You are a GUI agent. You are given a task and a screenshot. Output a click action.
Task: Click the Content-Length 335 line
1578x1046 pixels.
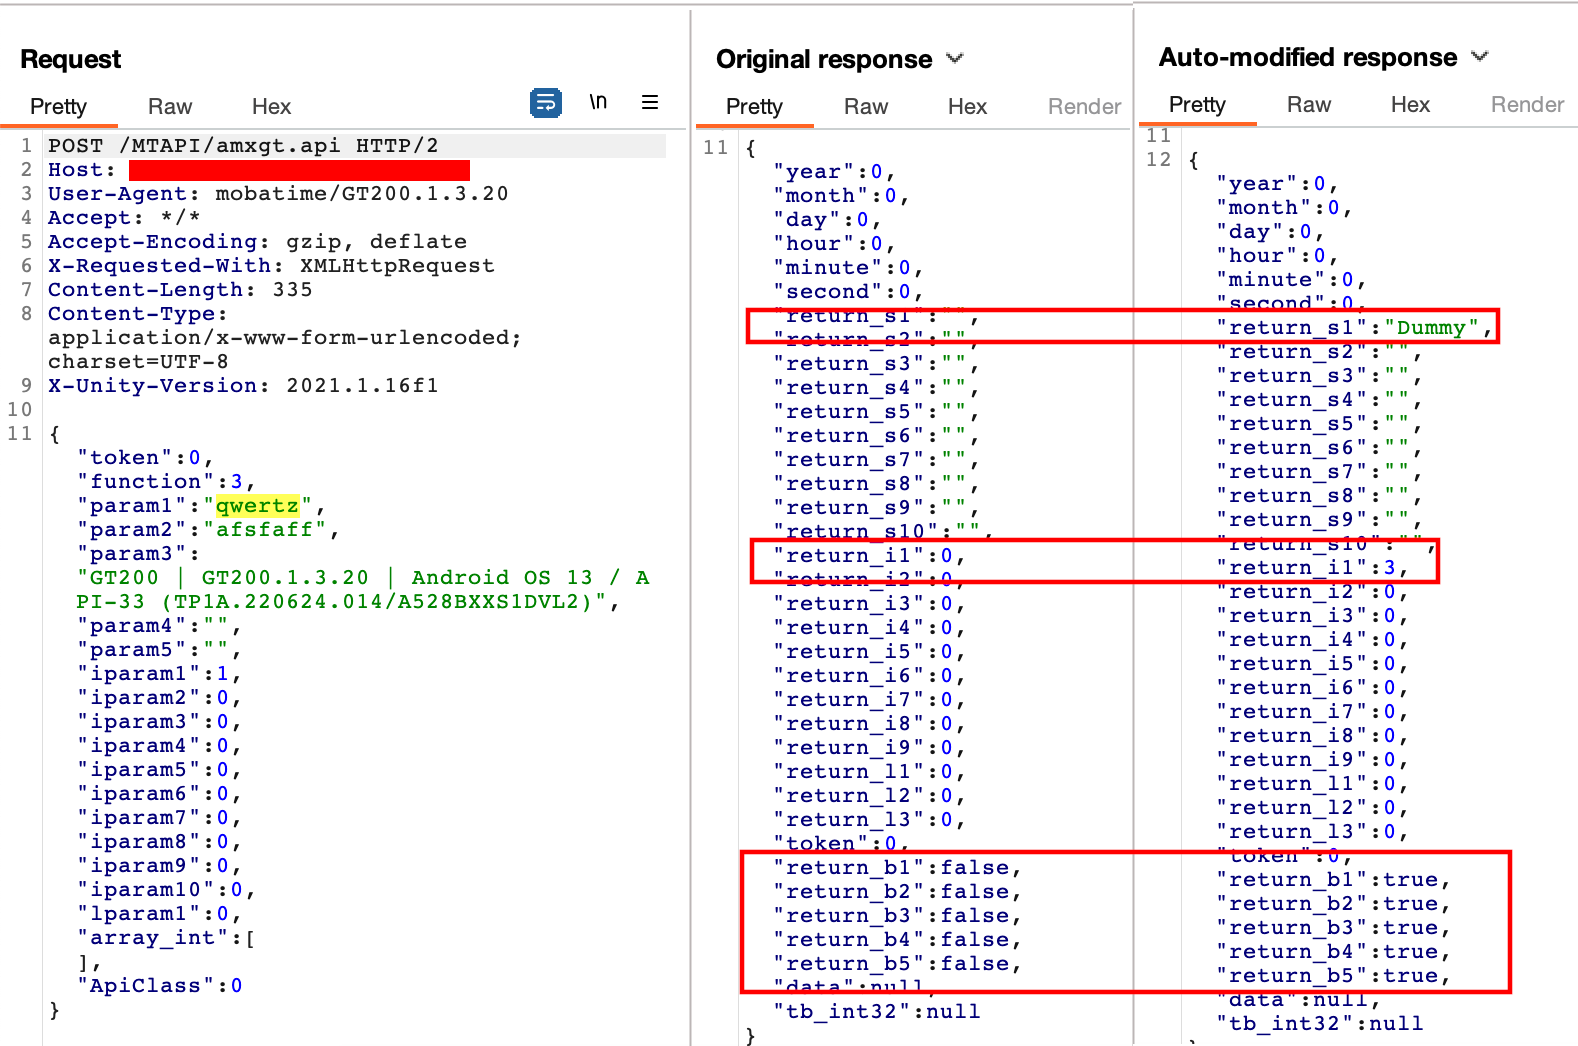pos(180,290)
